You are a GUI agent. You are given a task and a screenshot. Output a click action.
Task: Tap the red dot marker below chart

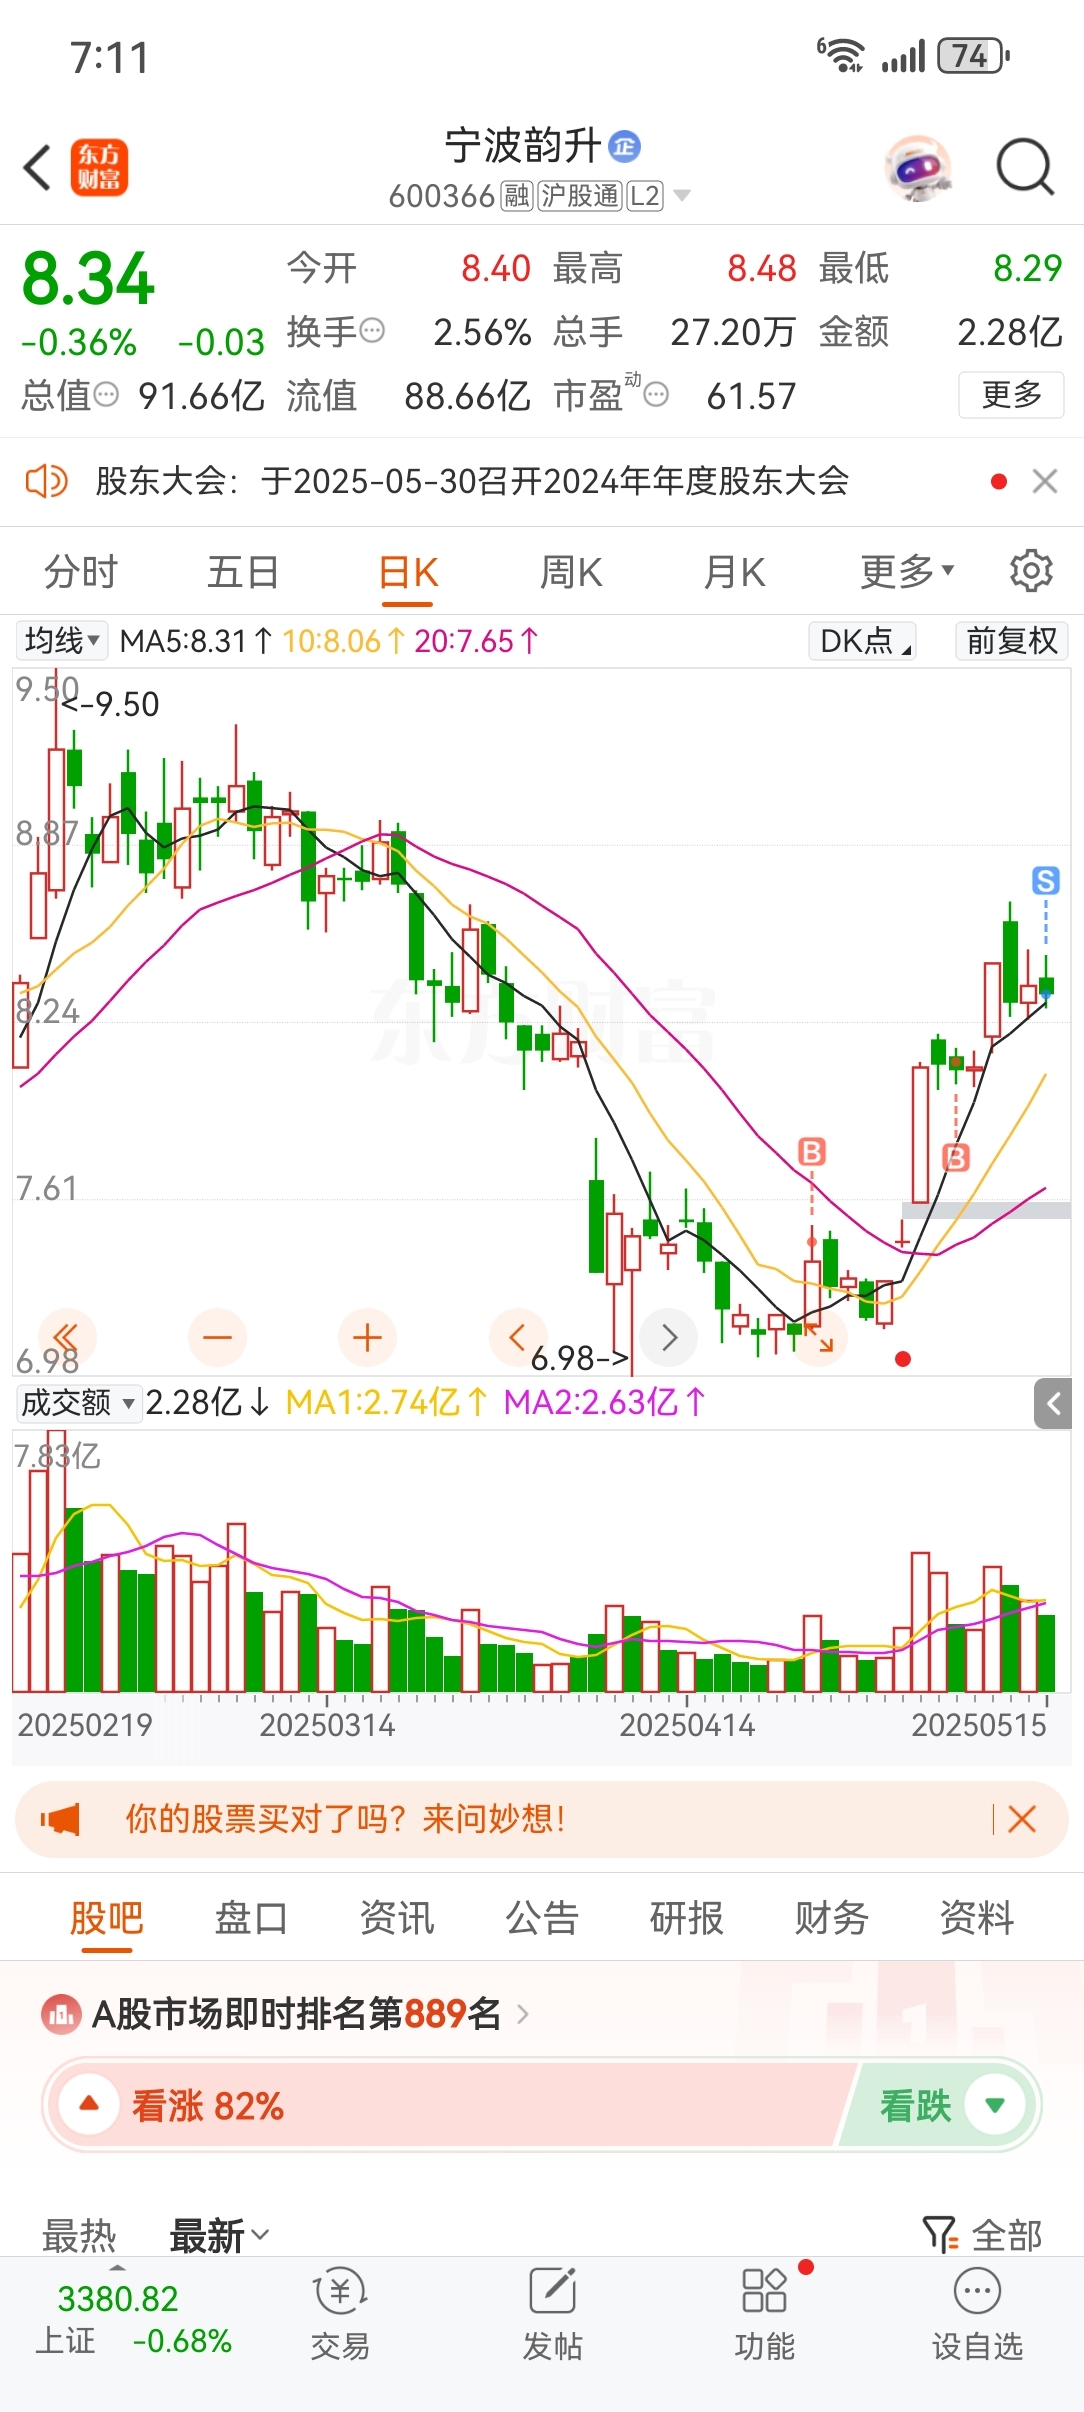click(x=903, y=1359)
